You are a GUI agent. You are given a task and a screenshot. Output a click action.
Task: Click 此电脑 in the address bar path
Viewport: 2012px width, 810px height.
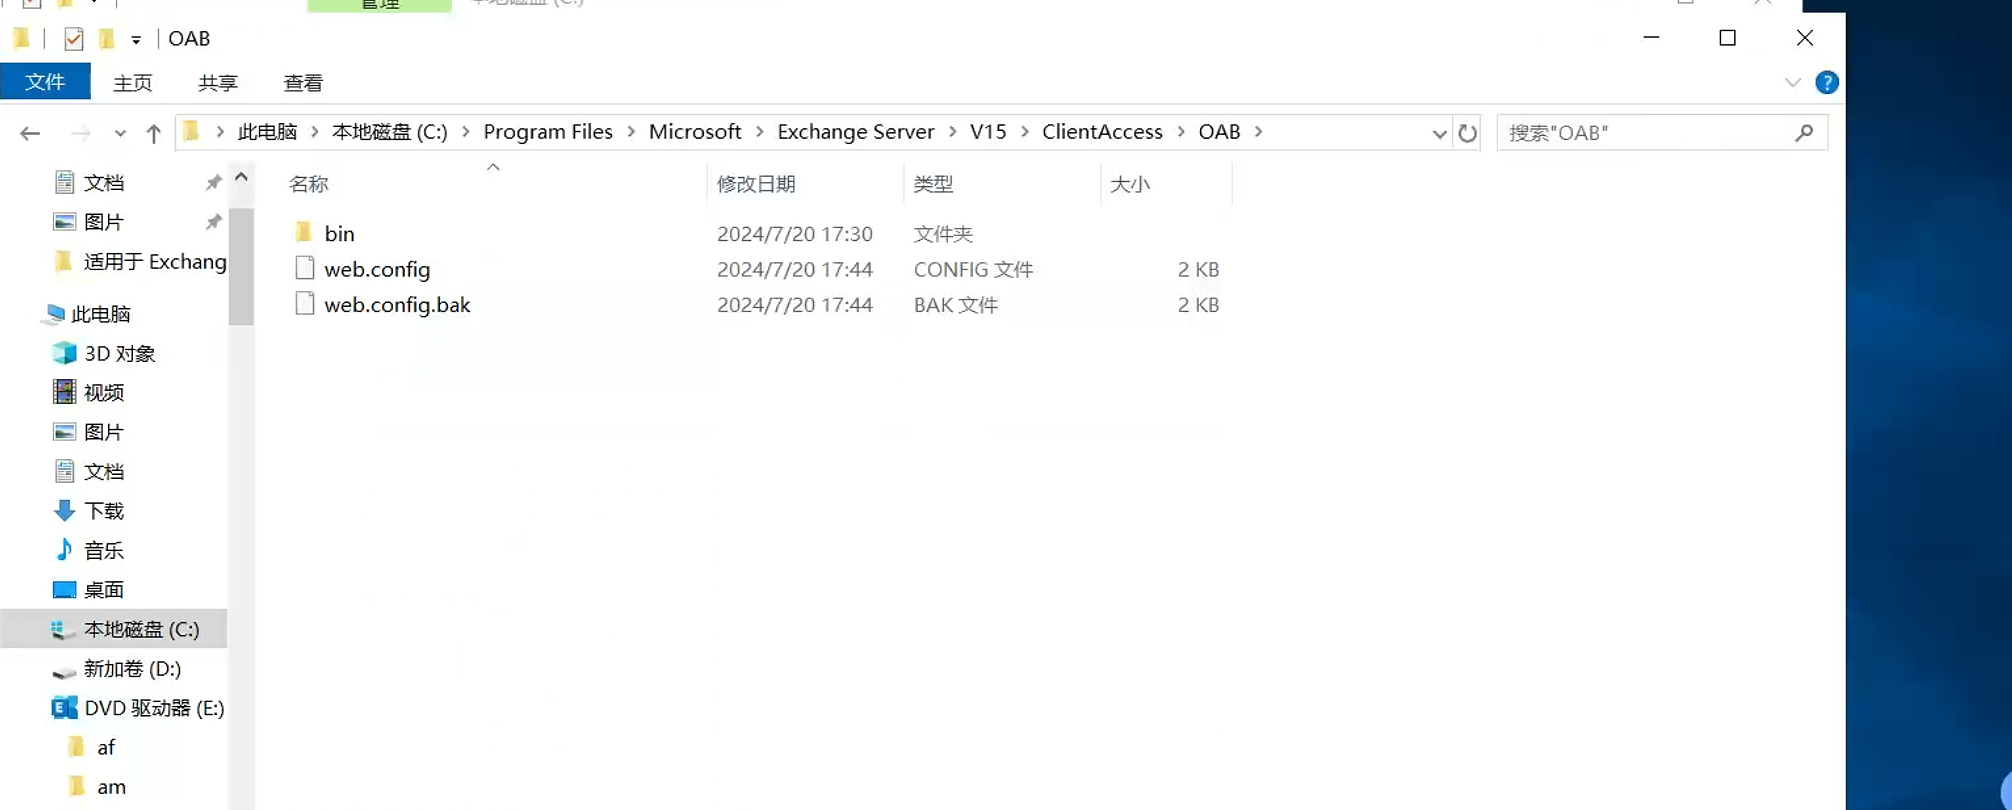[x=267, y=132]
